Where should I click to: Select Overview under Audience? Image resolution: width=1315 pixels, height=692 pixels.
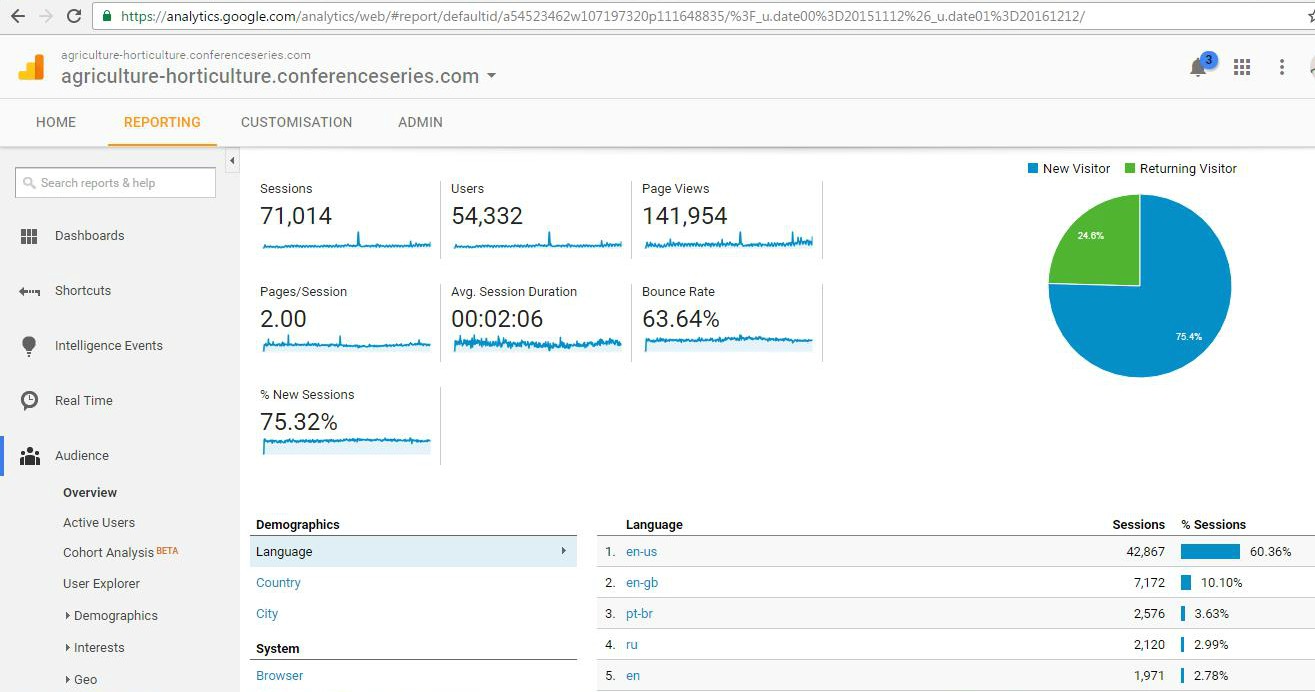pos(90,493)
